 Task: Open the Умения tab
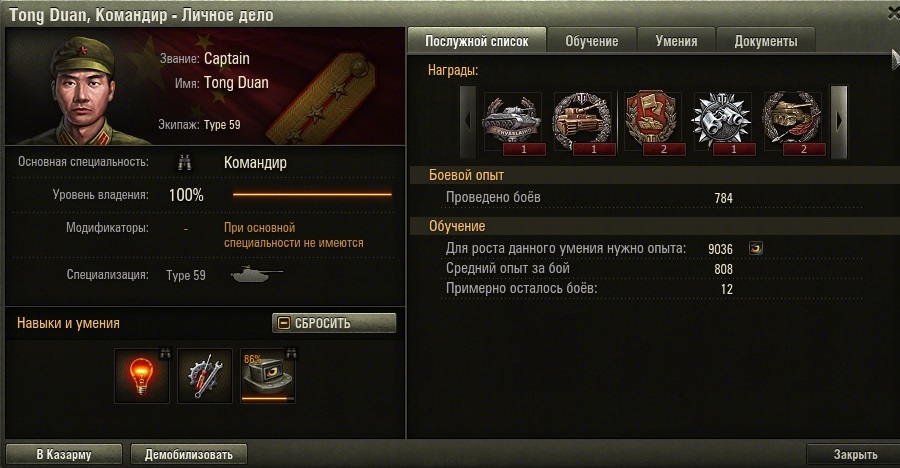676,41
